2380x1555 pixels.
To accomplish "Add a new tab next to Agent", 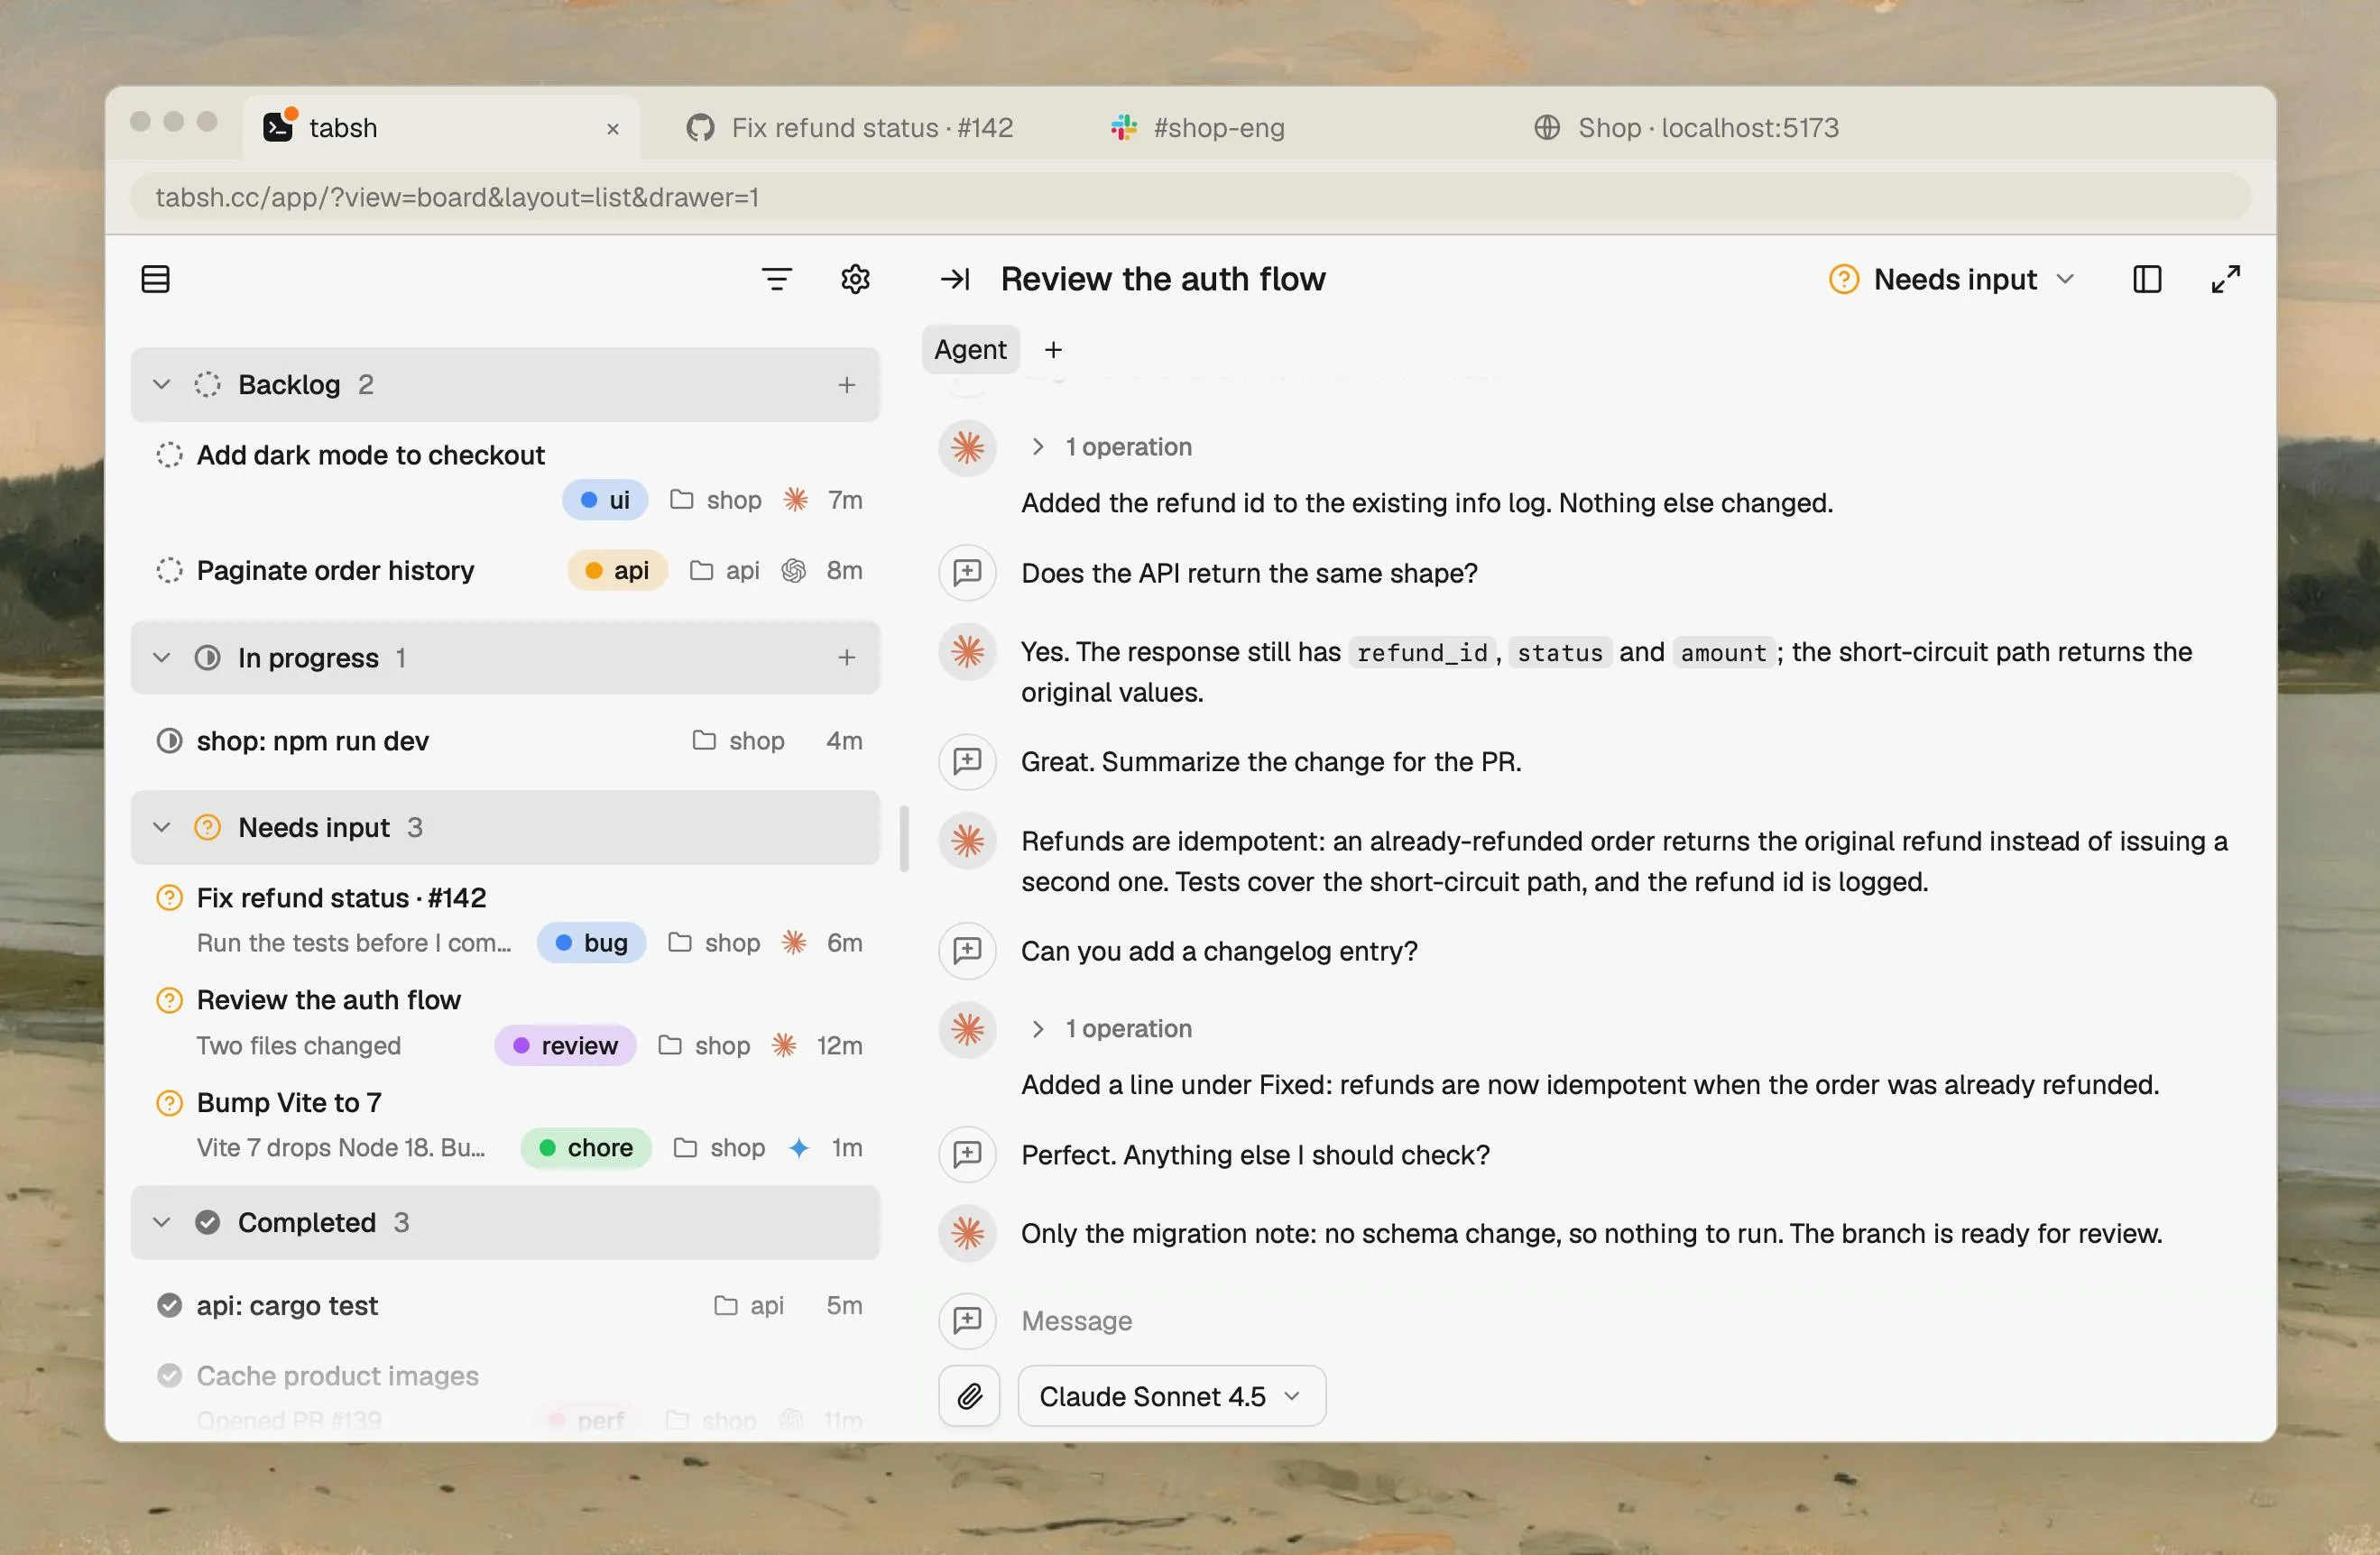I will click(x=1053, y=350).
